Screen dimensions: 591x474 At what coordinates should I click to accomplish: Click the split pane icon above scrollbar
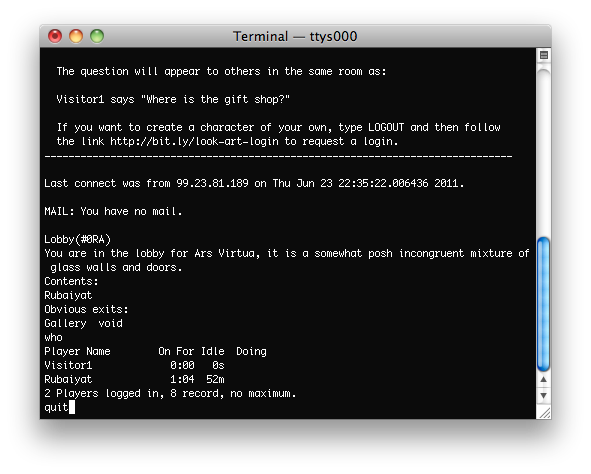[x=544, y=55]
